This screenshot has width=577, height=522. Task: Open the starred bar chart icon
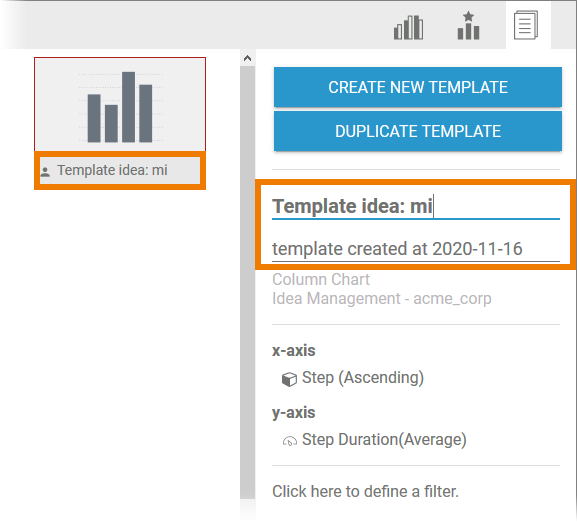point(468,25)
